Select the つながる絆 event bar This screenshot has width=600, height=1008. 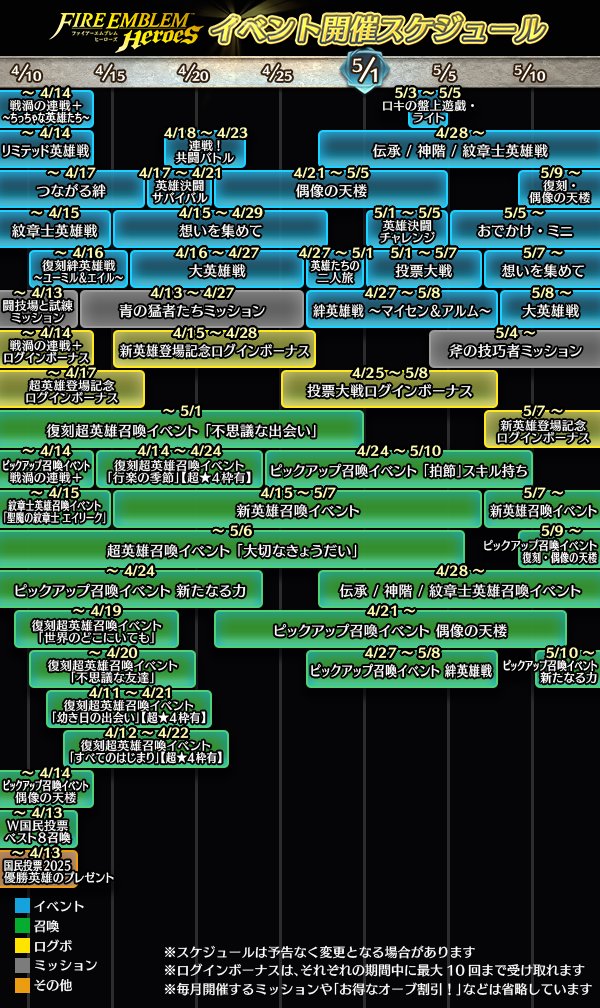click(x=72, y=190)
